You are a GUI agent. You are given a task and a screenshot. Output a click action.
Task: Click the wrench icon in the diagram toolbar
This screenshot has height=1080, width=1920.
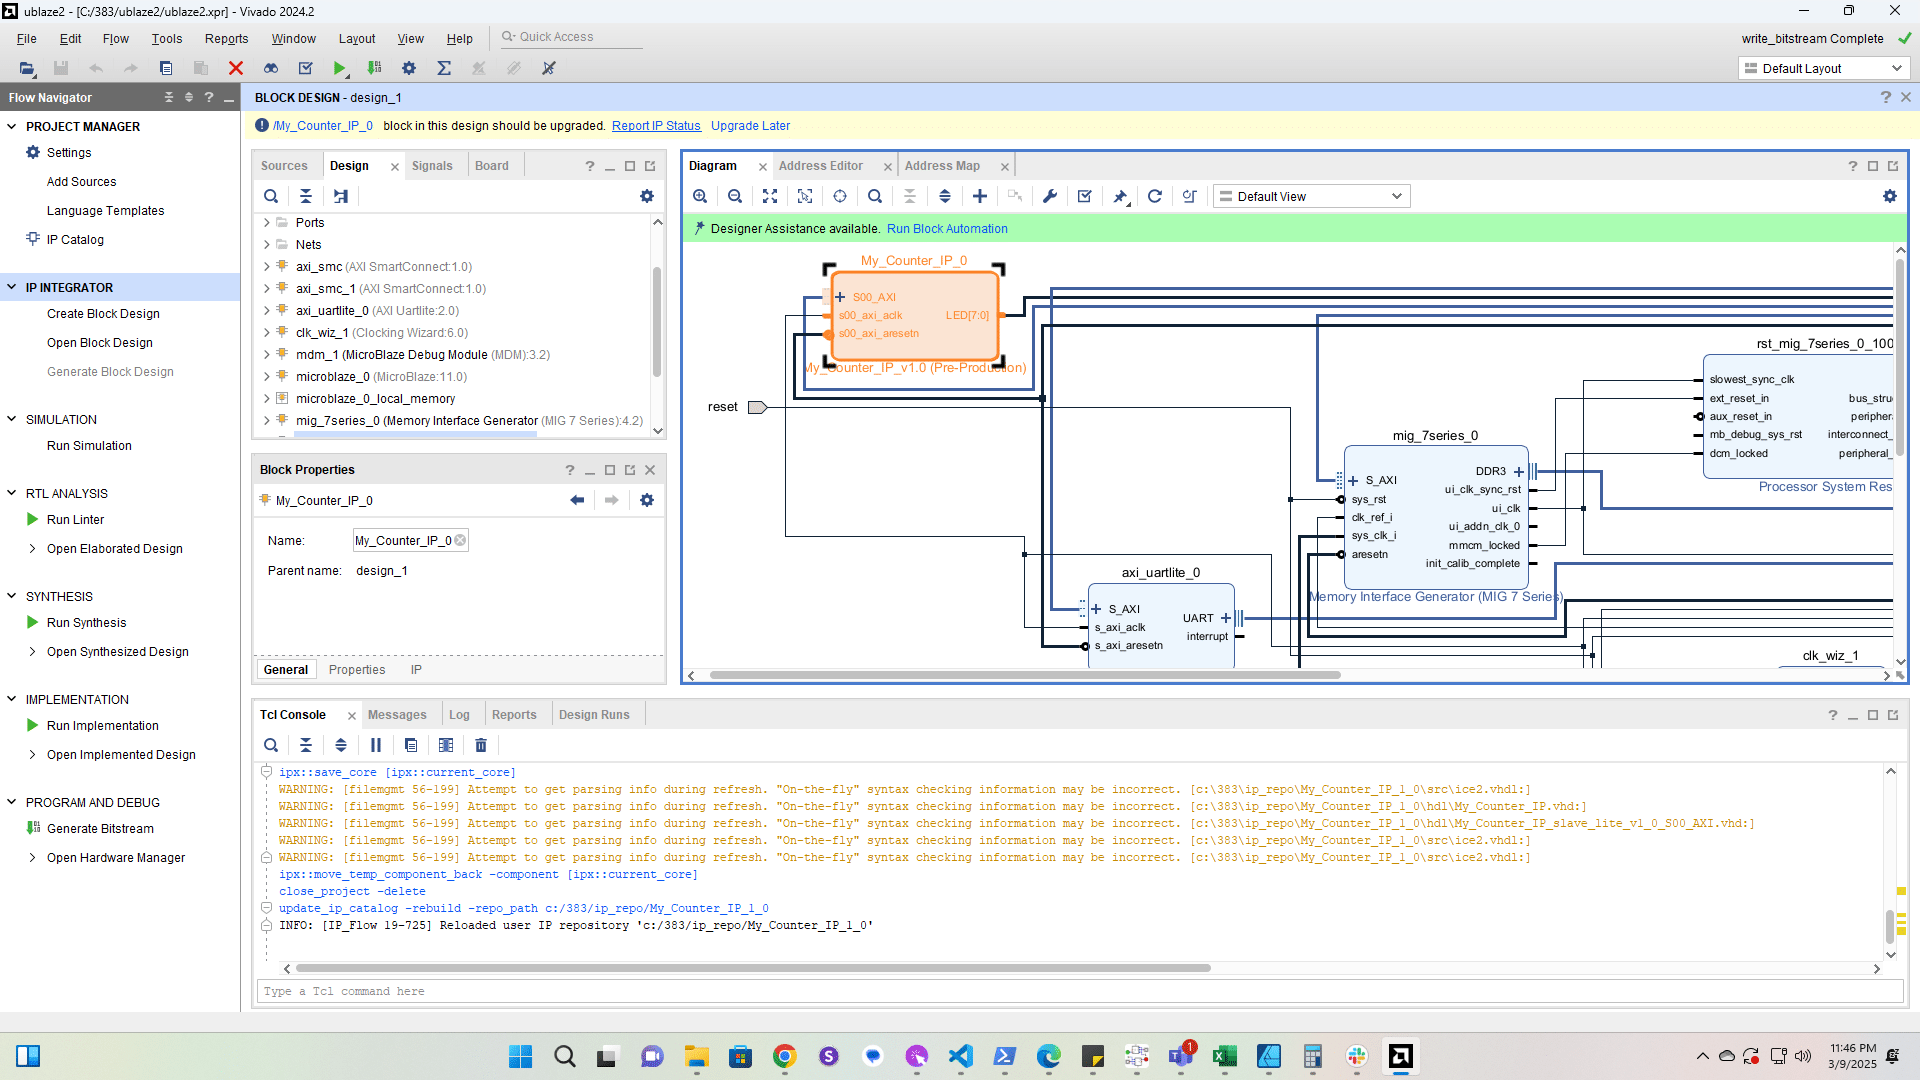click(1050, 196)
